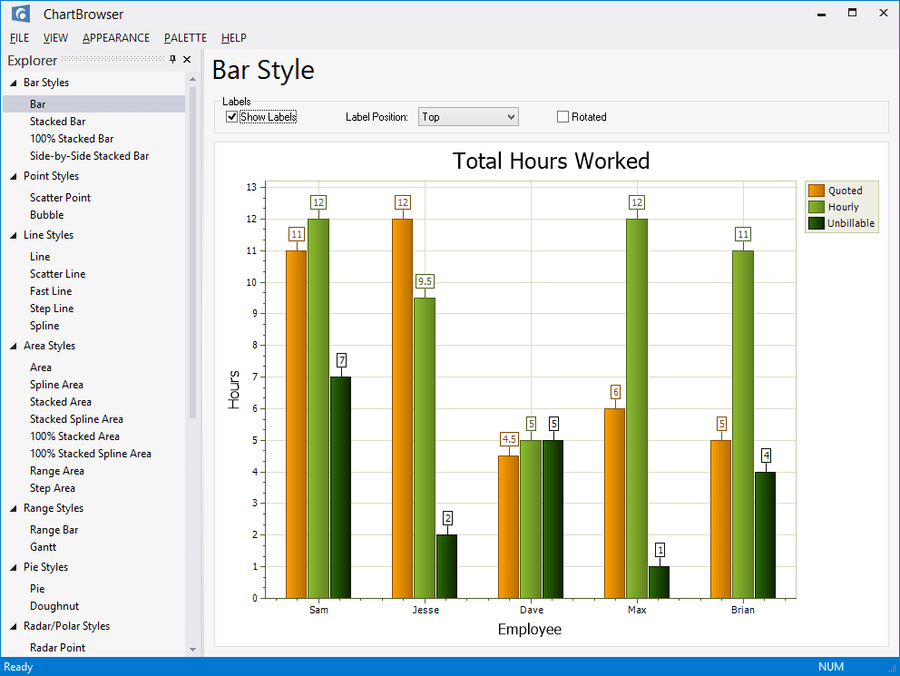The width and height of the screenshot is (900, 676).
Task: Open the PALETTE menu
Action: 185,38
